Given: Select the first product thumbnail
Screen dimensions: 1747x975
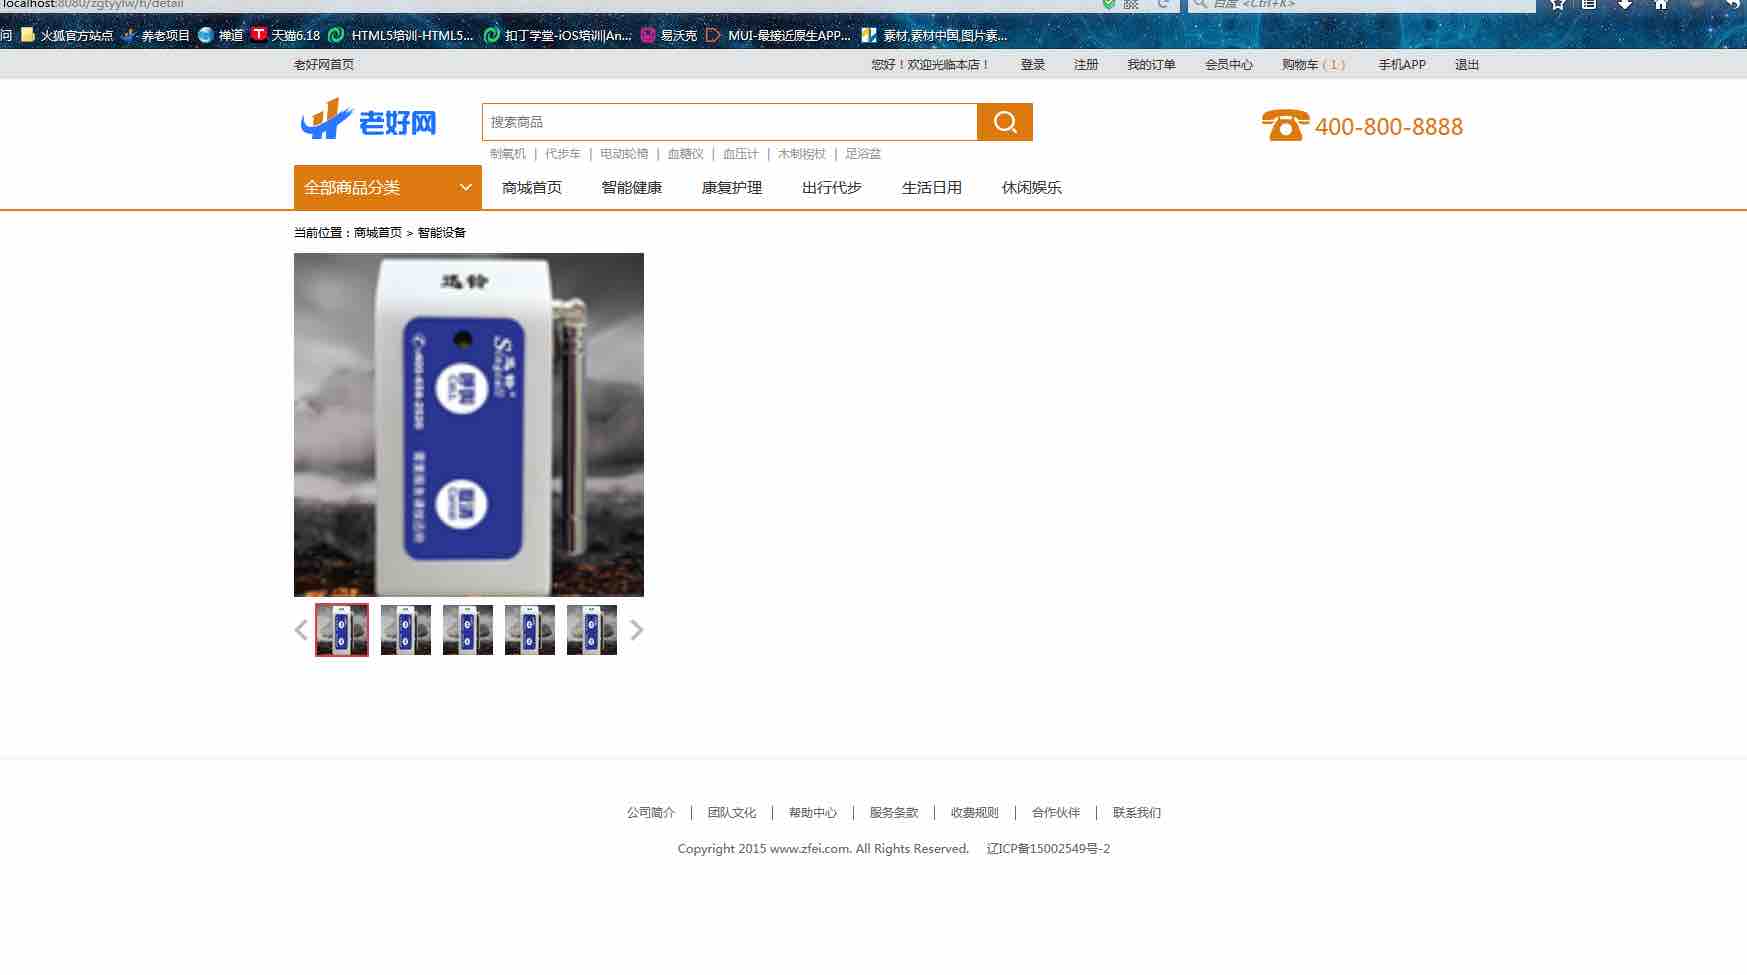Looking at the screenshot, I should coord(342,630).
